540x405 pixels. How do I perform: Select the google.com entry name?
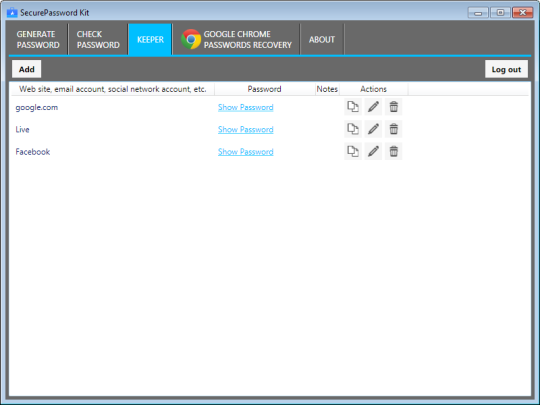[37, 107]
